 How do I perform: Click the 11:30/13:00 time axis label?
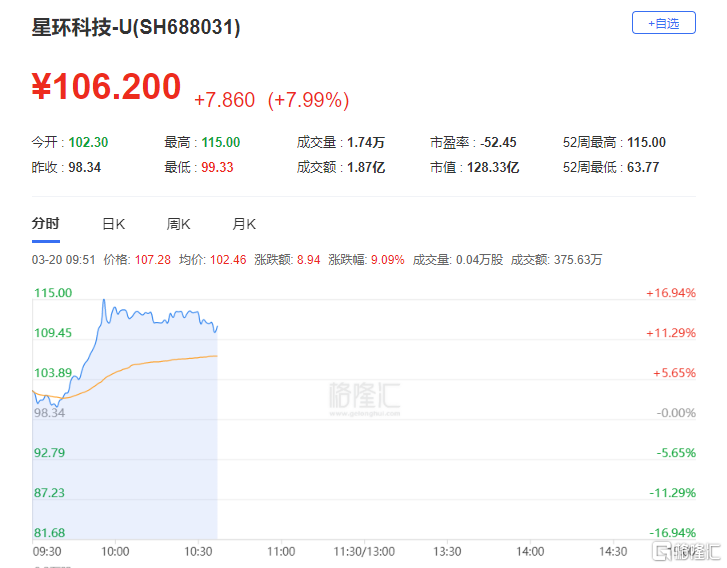pyautogui.click(x=364, y=552)
